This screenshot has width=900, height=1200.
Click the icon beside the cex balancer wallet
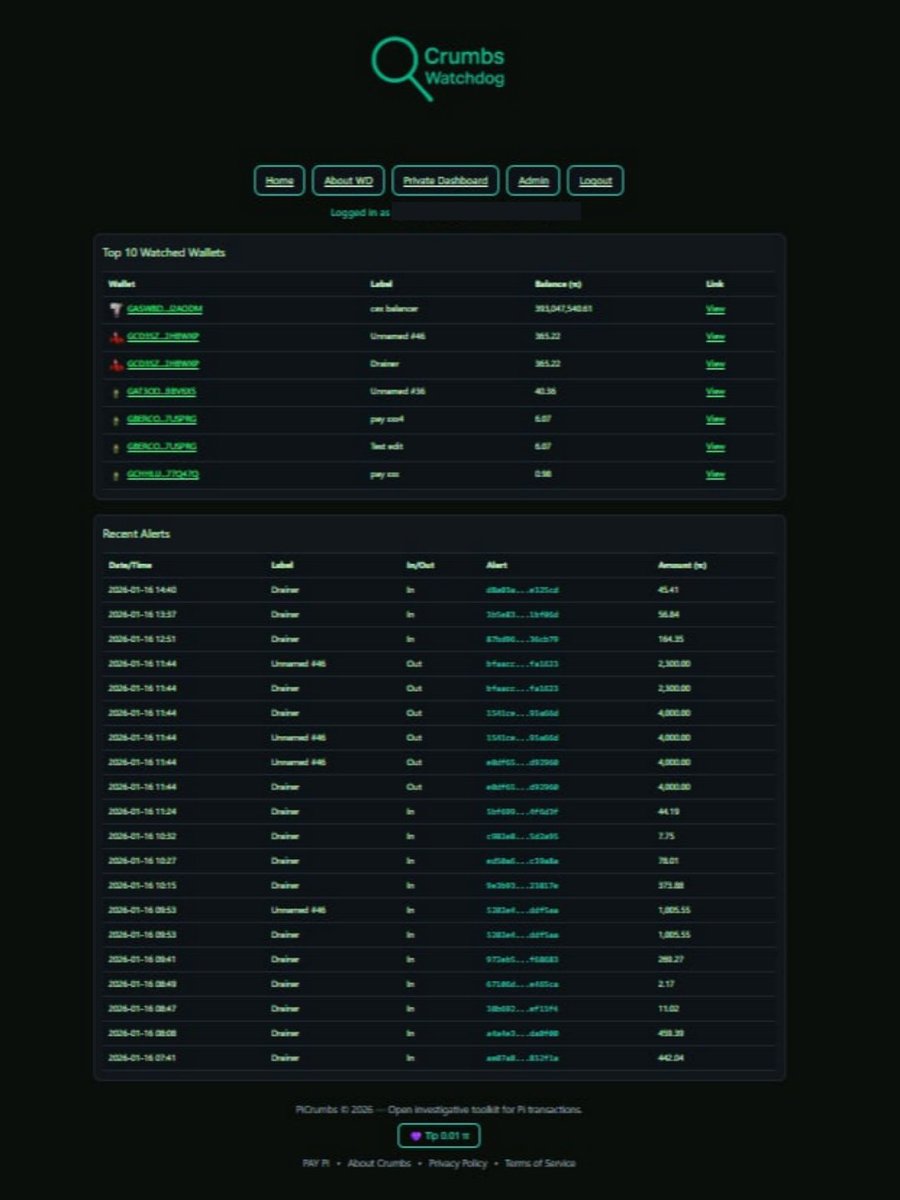tap(116, 309)
